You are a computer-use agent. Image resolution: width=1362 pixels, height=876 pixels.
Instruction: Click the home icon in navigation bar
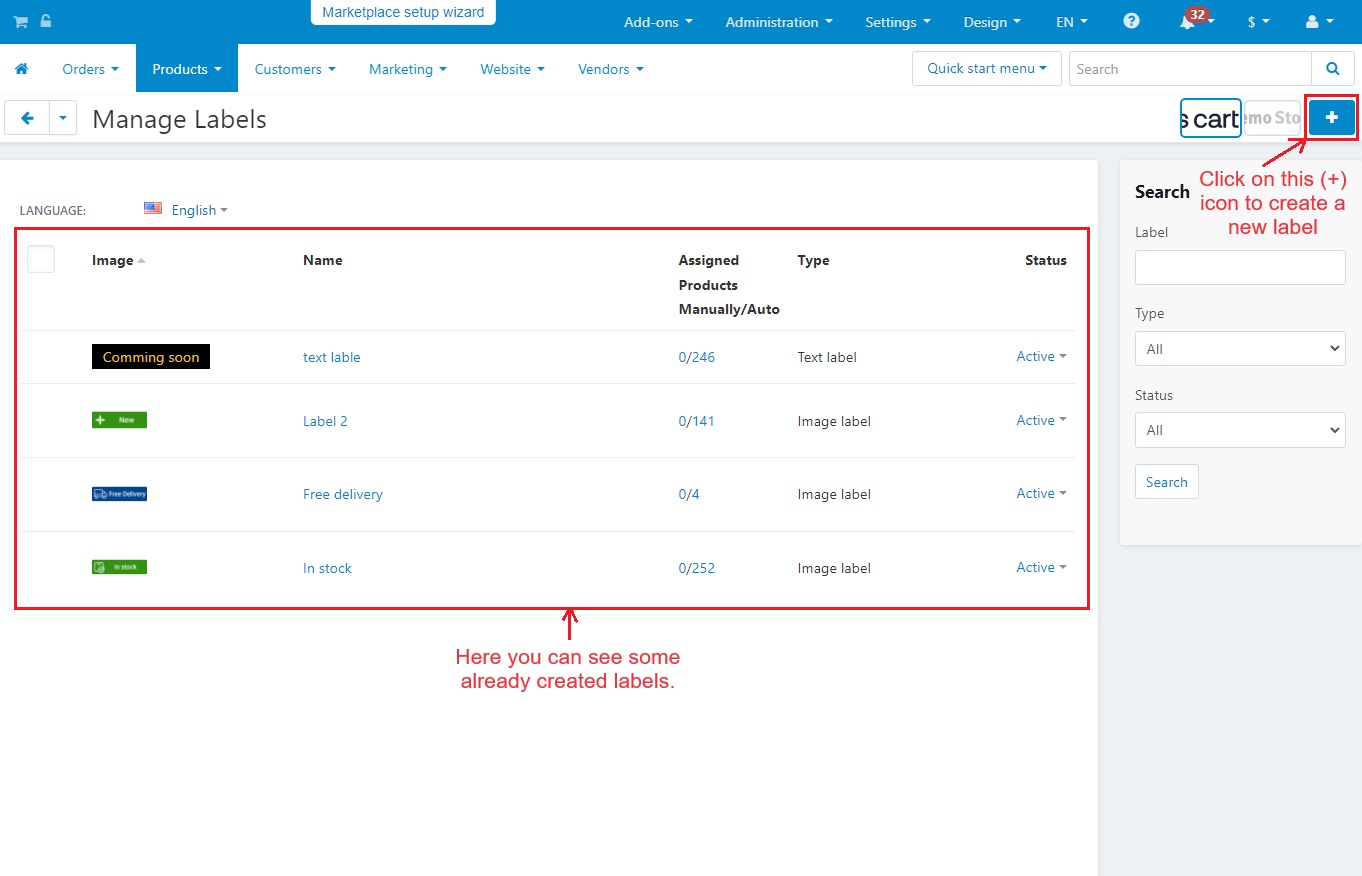click(21, 69)
